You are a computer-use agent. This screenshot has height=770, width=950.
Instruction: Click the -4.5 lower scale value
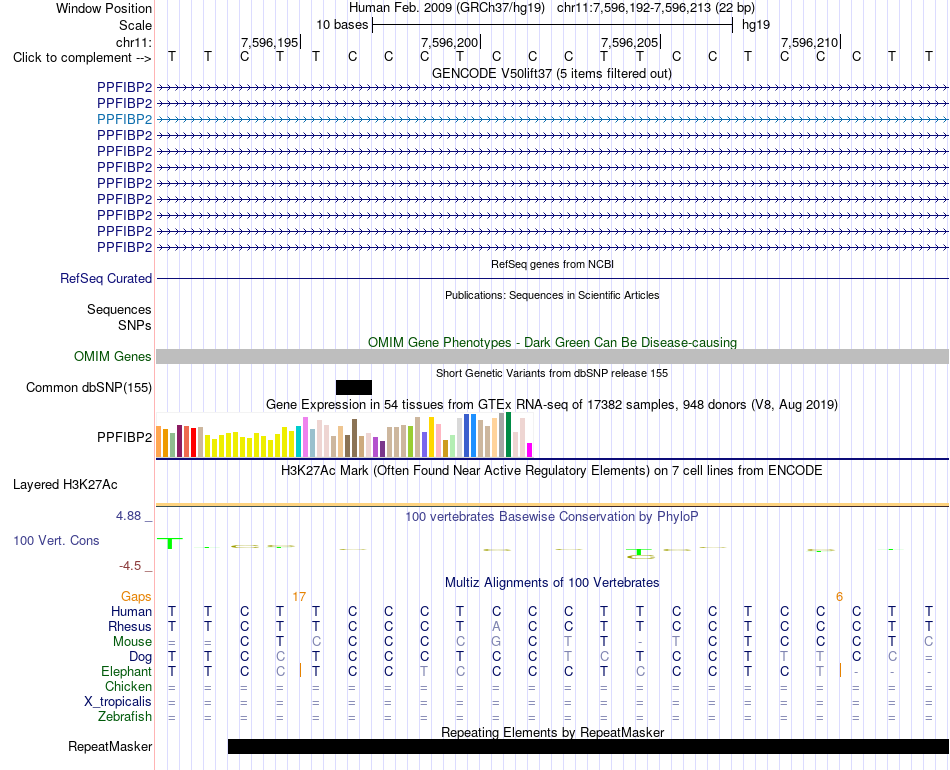click(x=130, y=566)
